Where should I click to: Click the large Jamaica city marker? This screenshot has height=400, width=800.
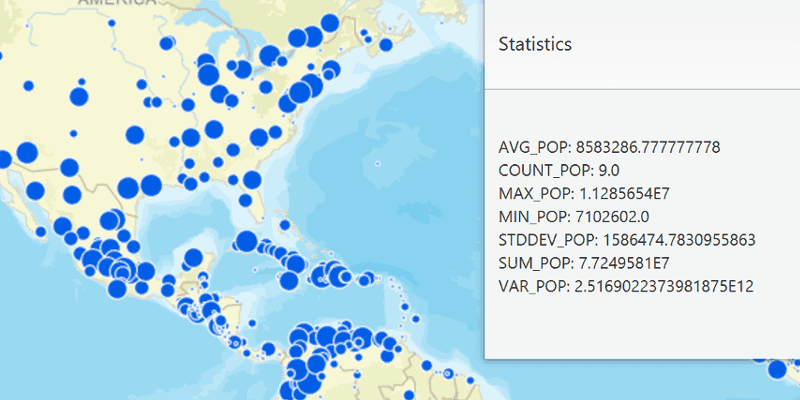tap(289, 280)
